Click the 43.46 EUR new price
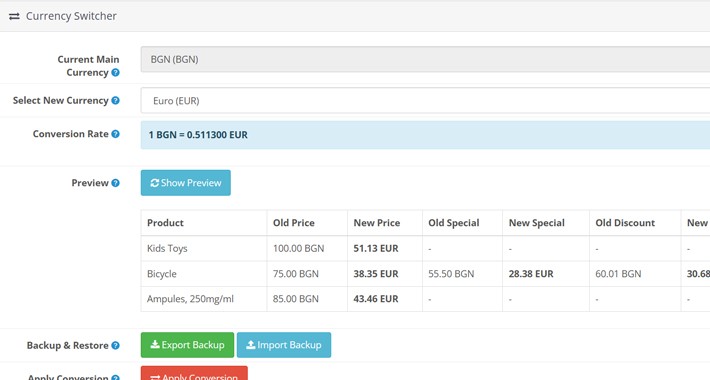Screen dimensions: 710x380 click(x=376, y=299)
